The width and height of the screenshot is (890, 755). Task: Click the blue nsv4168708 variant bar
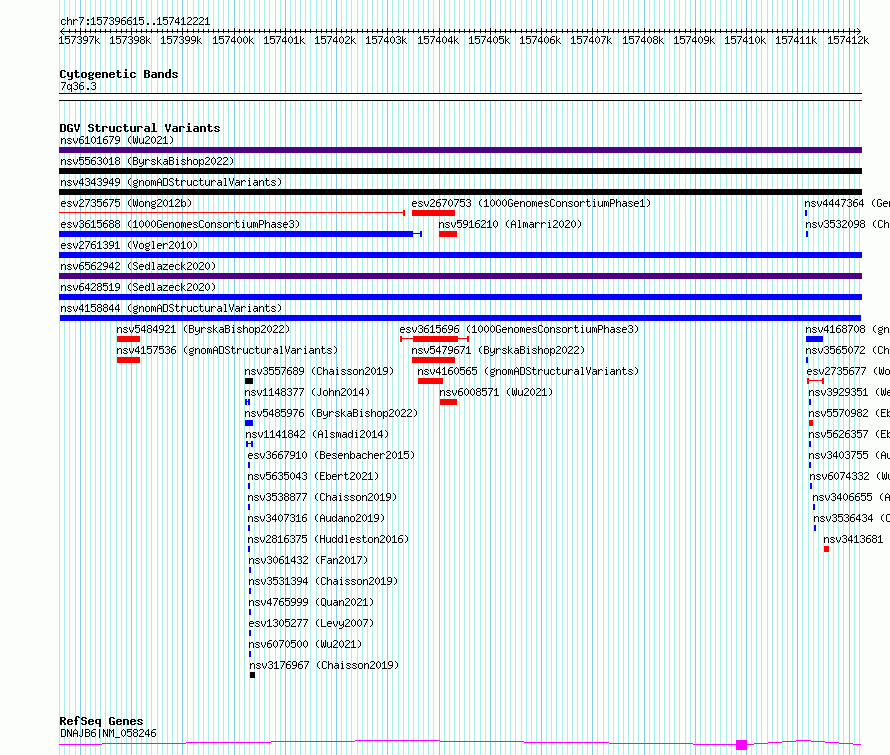pyautogui.click(x=815, y=339)
